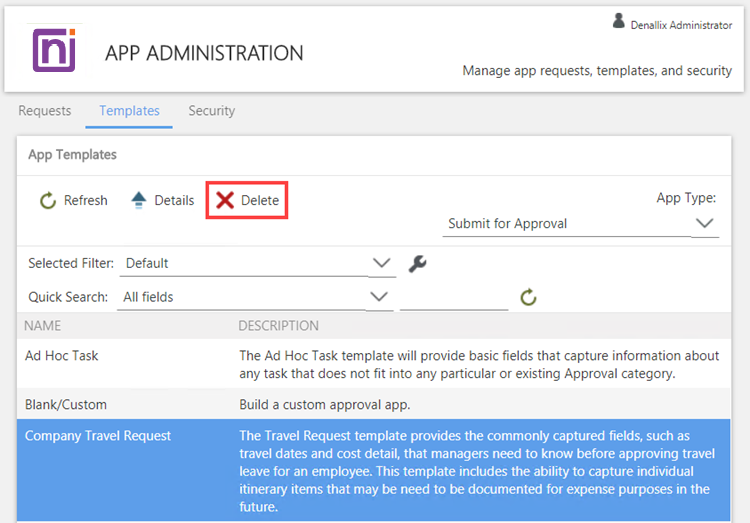Expand the Quick Search fields dropdown

click(x=380, y=297)
